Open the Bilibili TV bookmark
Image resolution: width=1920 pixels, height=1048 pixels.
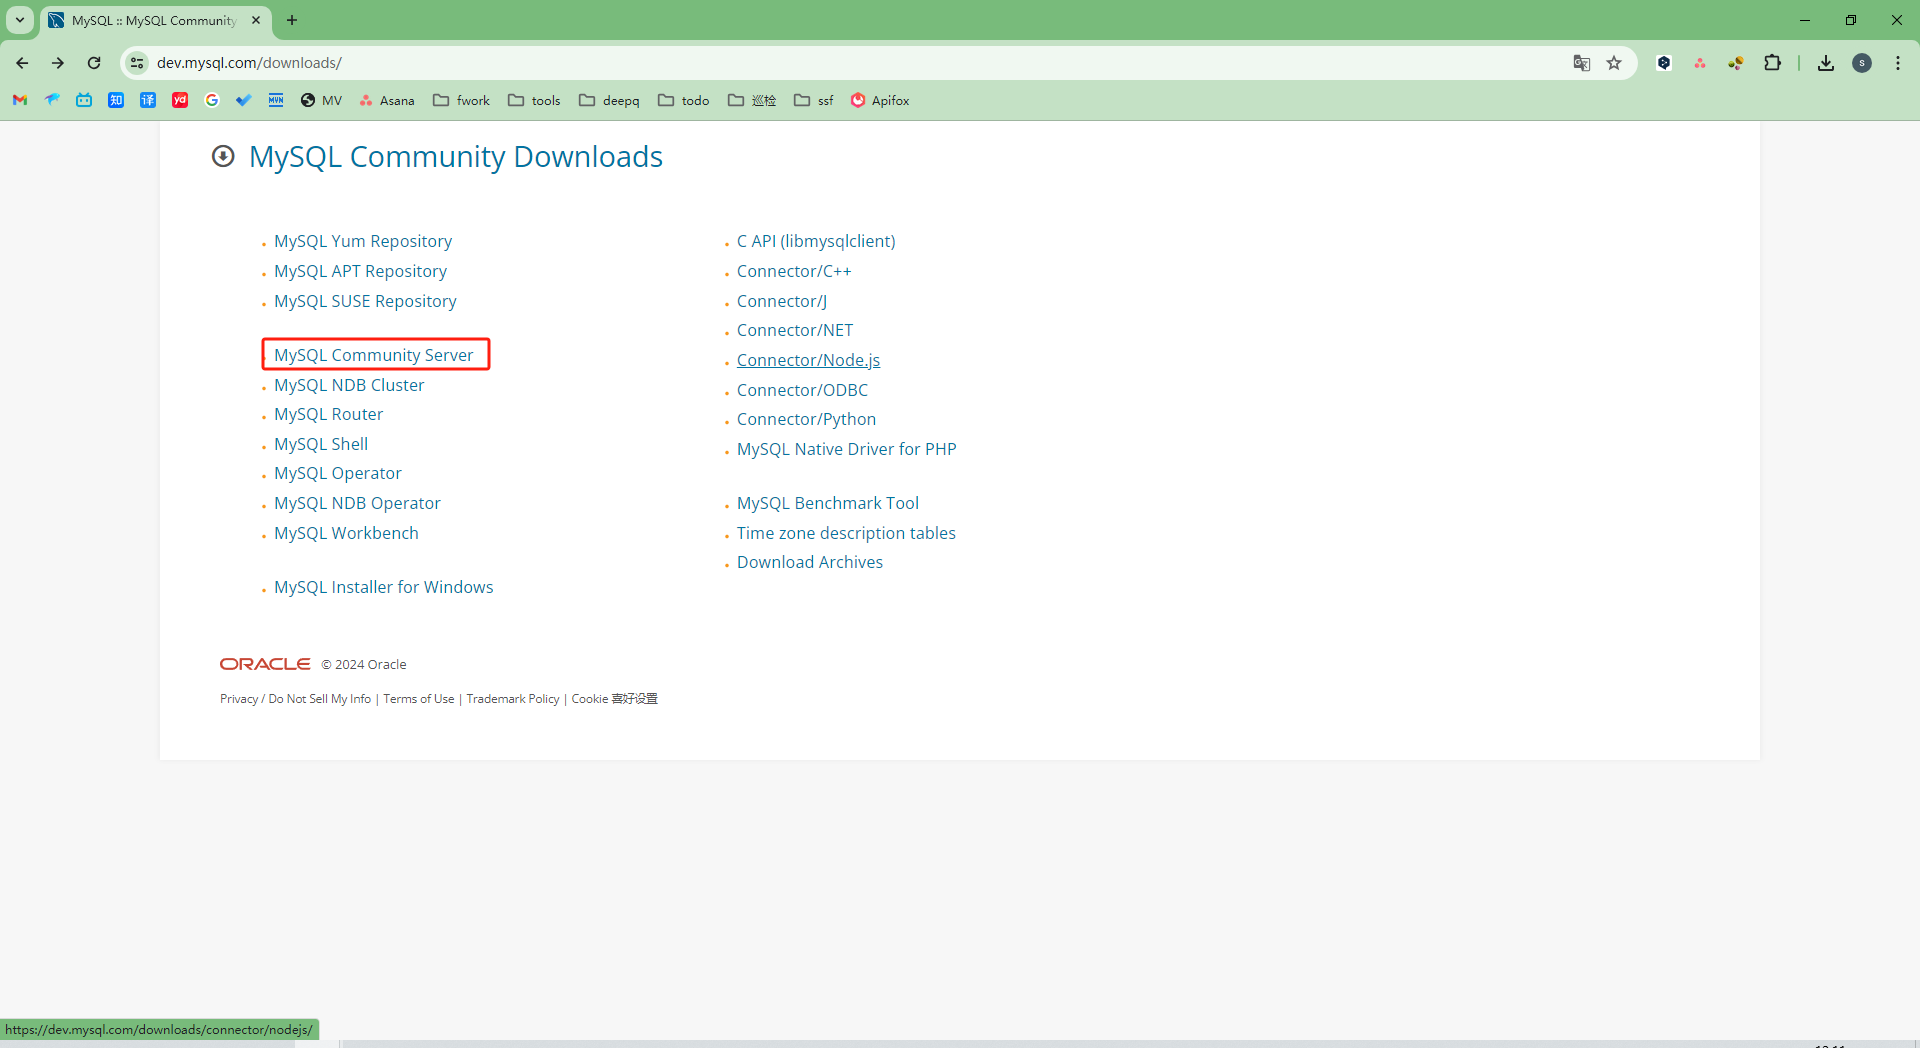coord(84,100)
